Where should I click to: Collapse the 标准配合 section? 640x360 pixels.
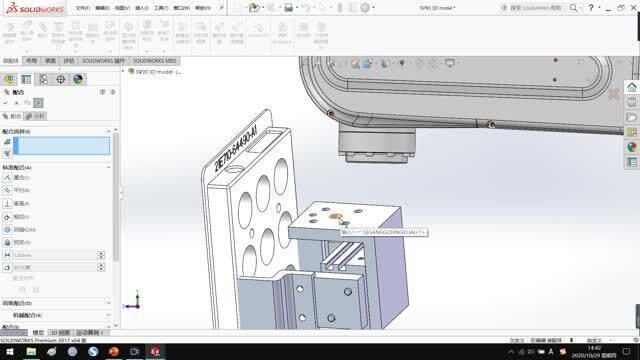pos(108,167)
